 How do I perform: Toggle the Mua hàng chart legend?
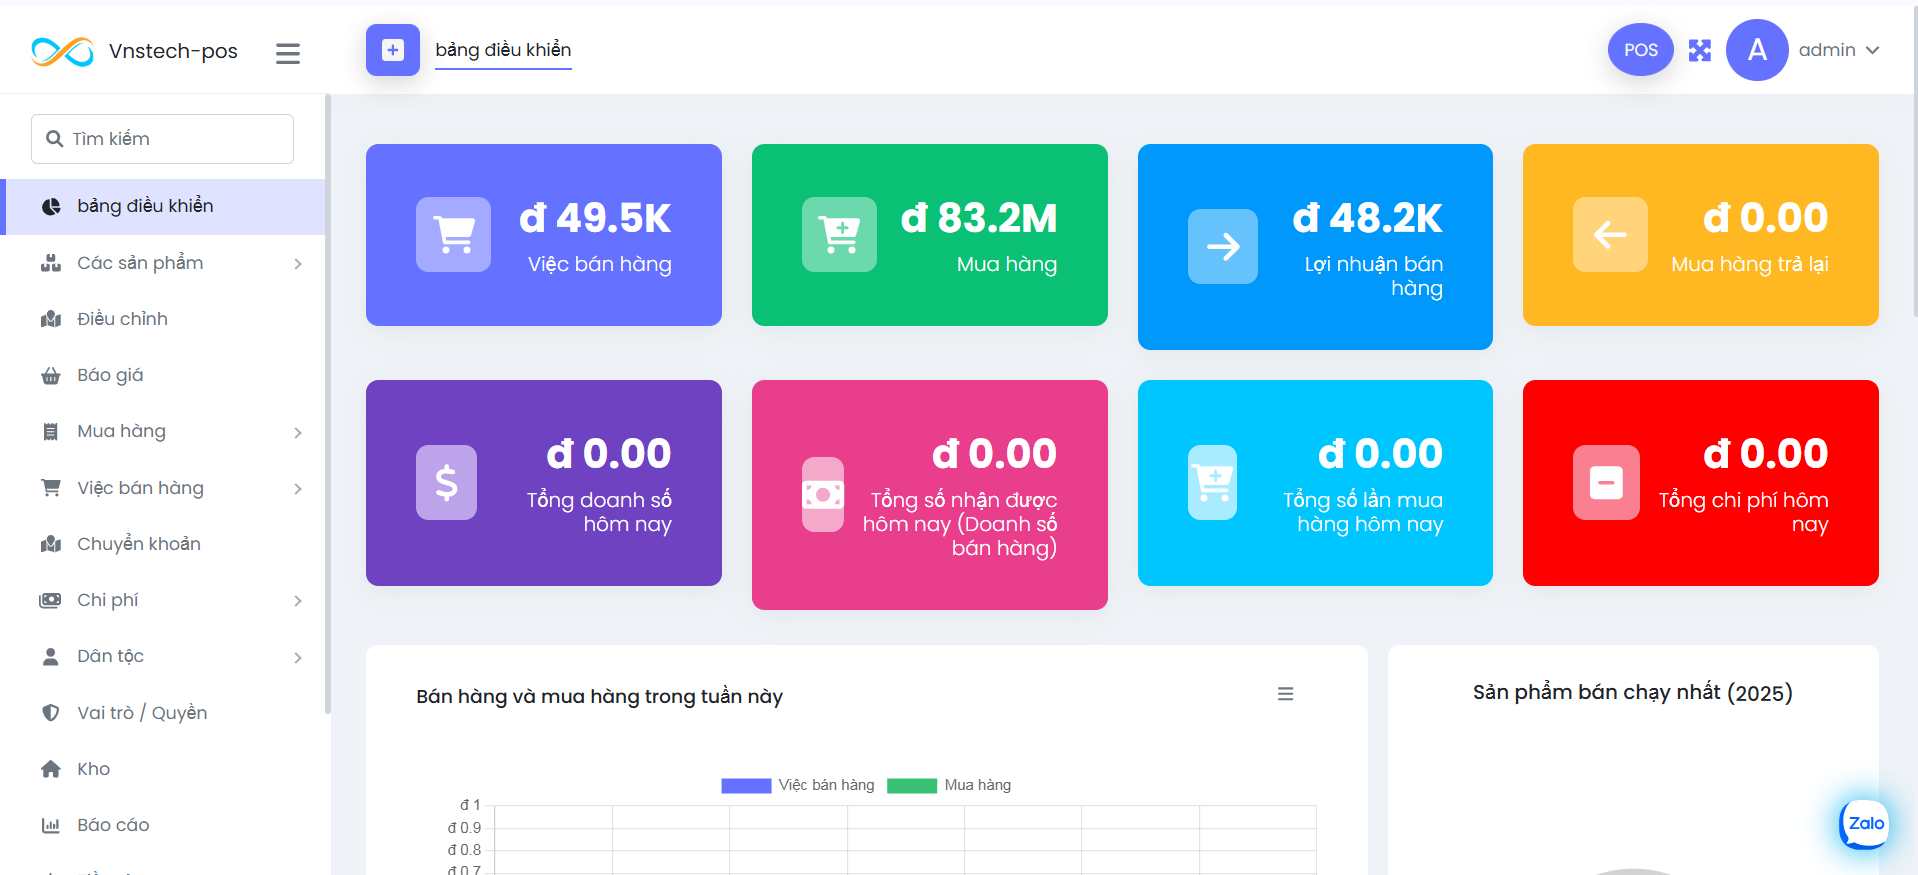949,785
